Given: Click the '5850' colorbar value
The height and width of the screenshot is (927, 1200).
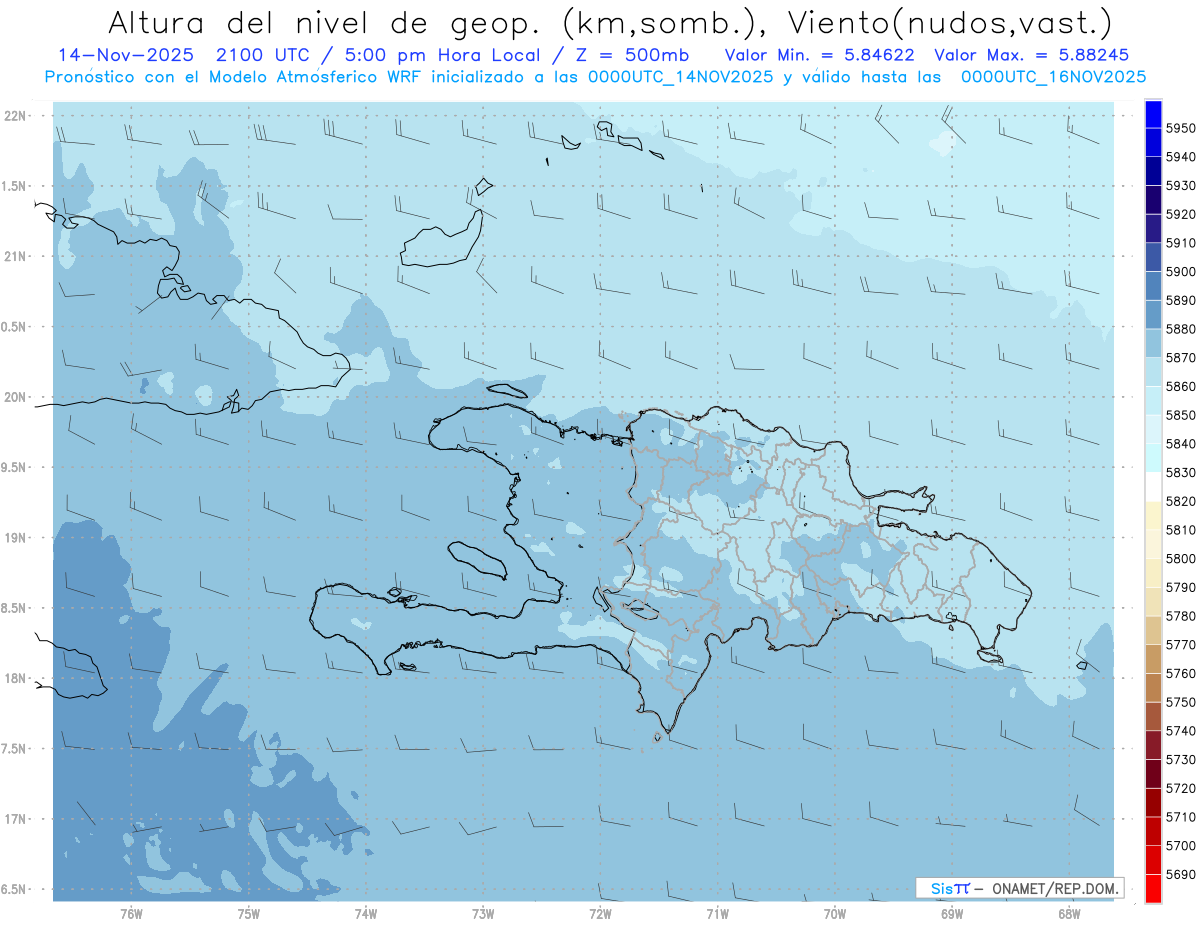Looking at the screenshot, I should tap(1181, 415).
